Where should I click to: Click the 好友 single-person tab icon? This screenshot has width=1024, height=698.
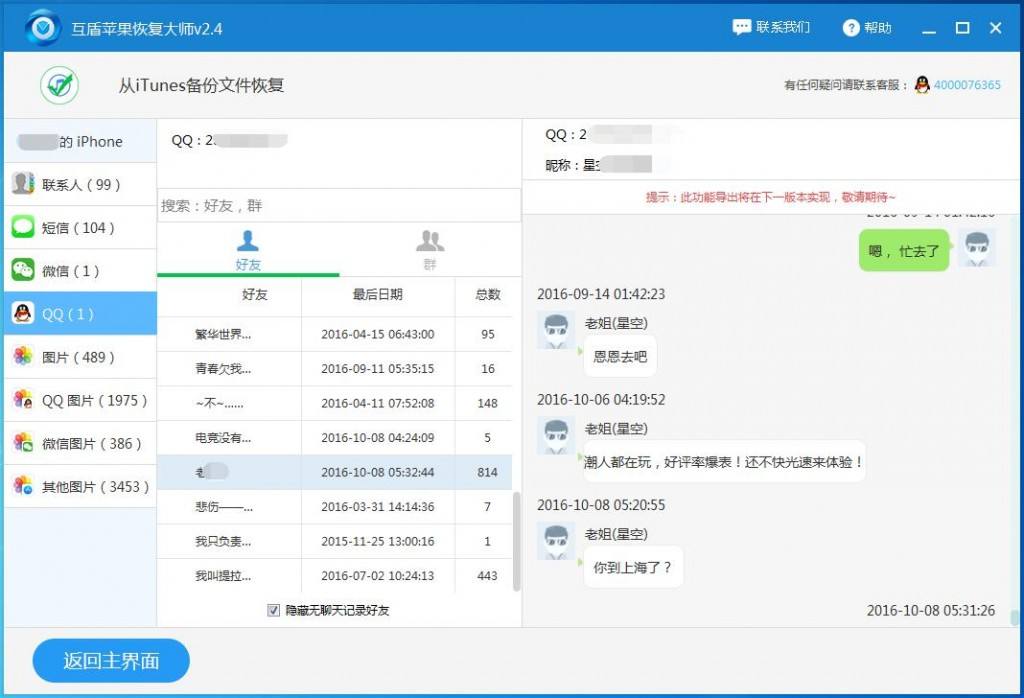[x=248, y=241]
